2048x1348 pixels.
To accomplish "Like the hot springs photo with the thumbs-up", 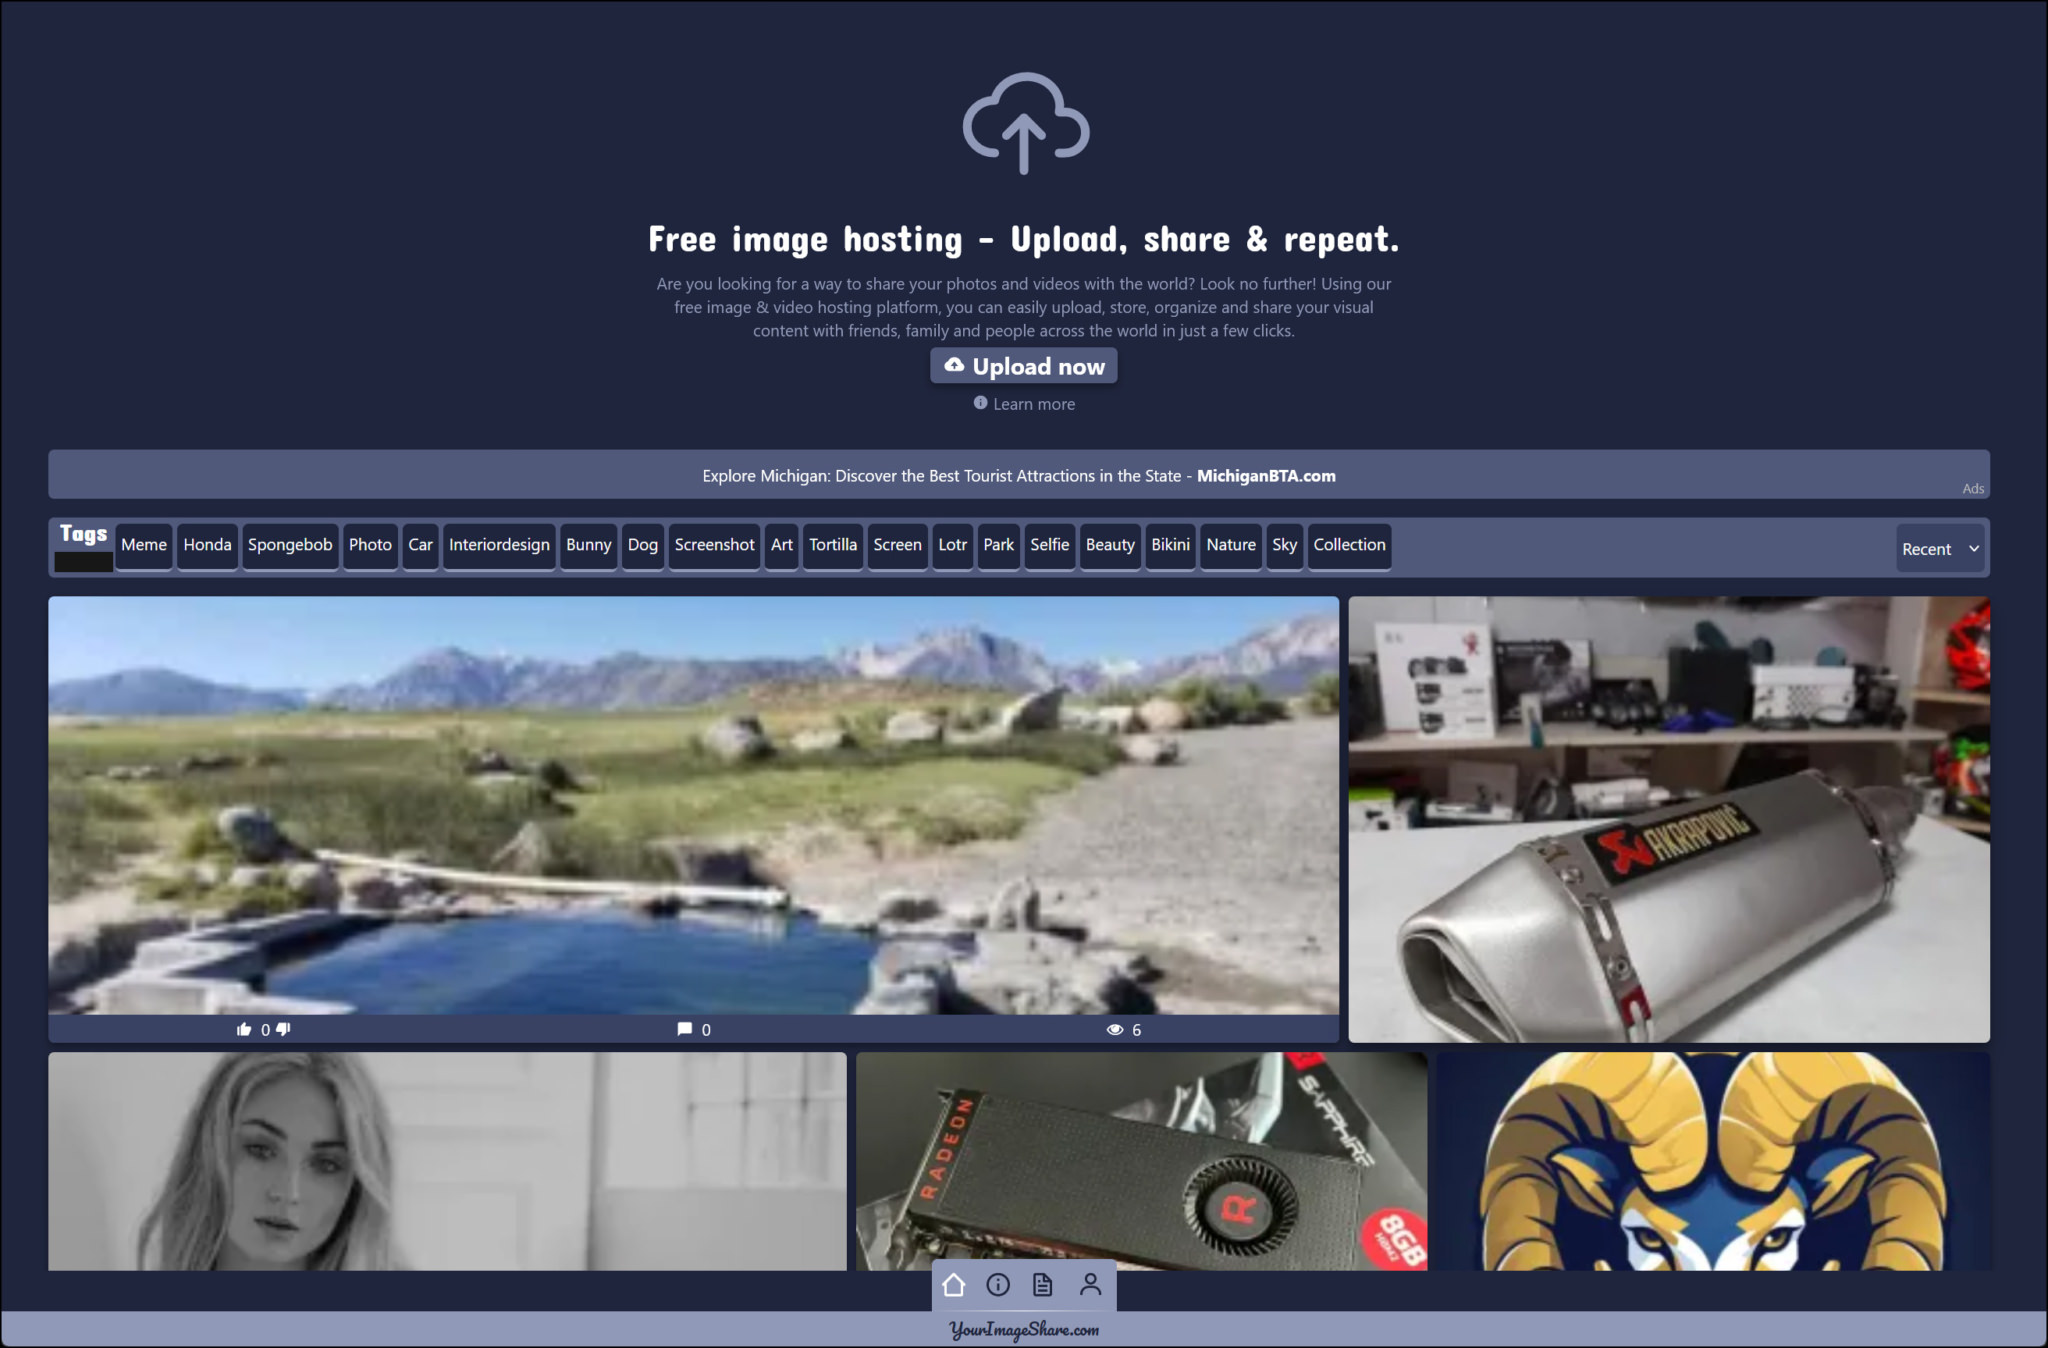I will (x=243, y=1028).
